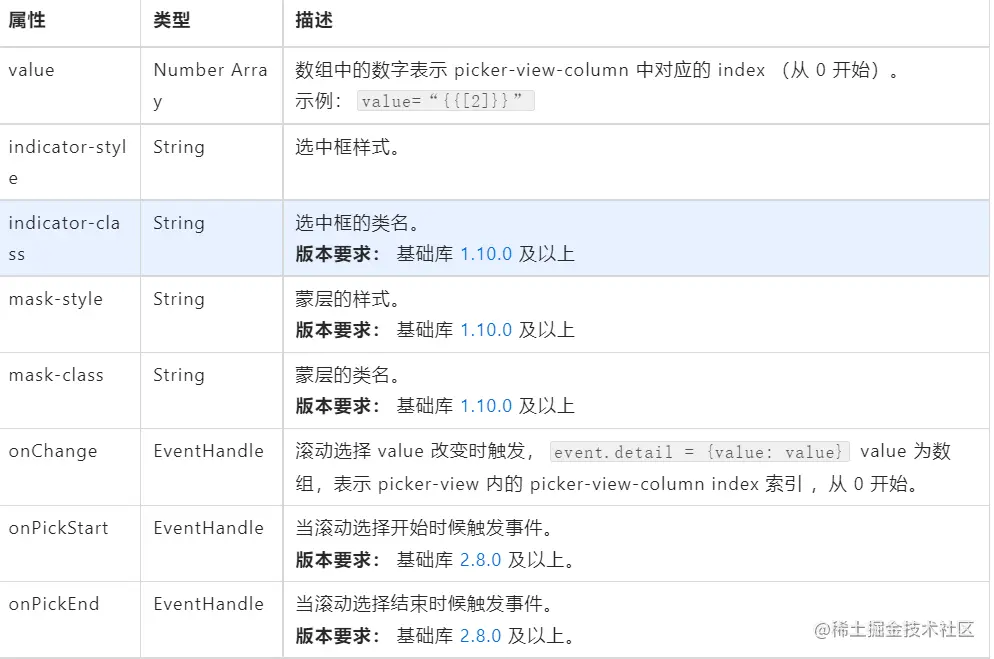Click the 属性 column header
Image resolution: width=994 pixels, height=659 pixels.
(27, 21)
